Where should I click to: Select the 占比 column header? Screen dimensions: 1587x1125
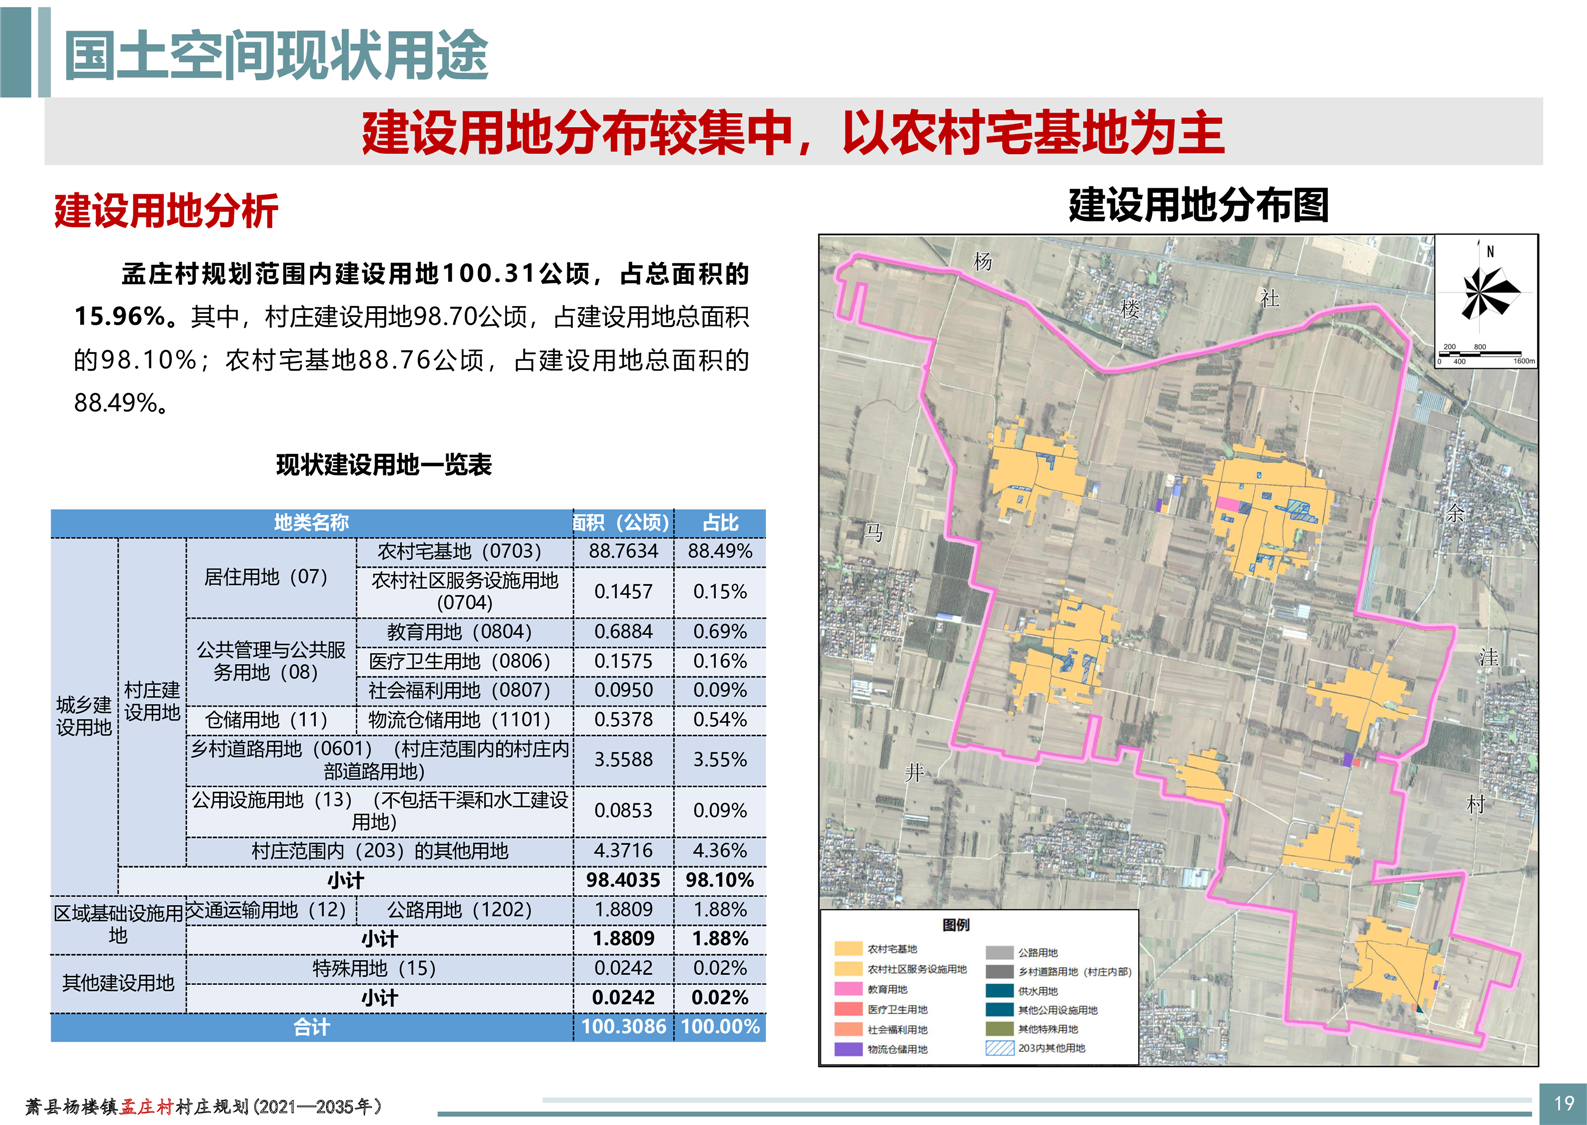click(720, 522)
